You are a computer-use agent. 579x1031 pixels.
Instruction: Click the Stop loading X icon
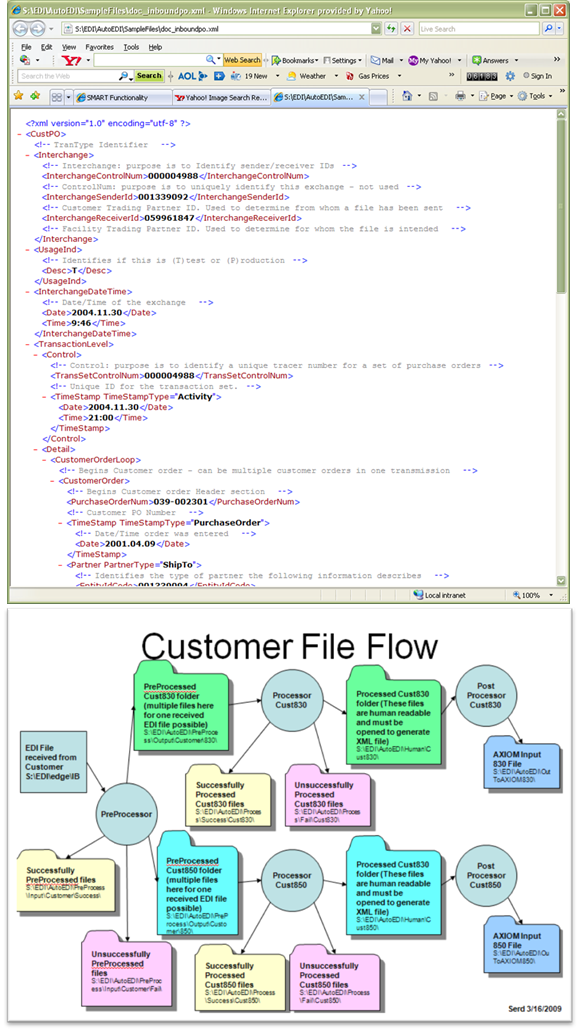pyautogui.click(x=407, y=29)
